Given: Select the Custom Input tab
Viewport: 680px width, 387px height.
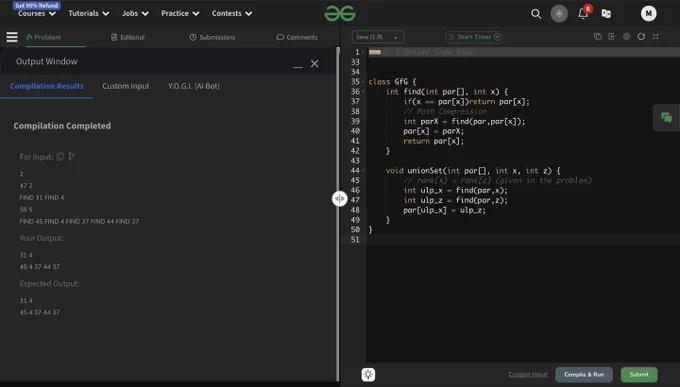Looking at the screenshot, I should pyautogui.click(x=126, y=86).
